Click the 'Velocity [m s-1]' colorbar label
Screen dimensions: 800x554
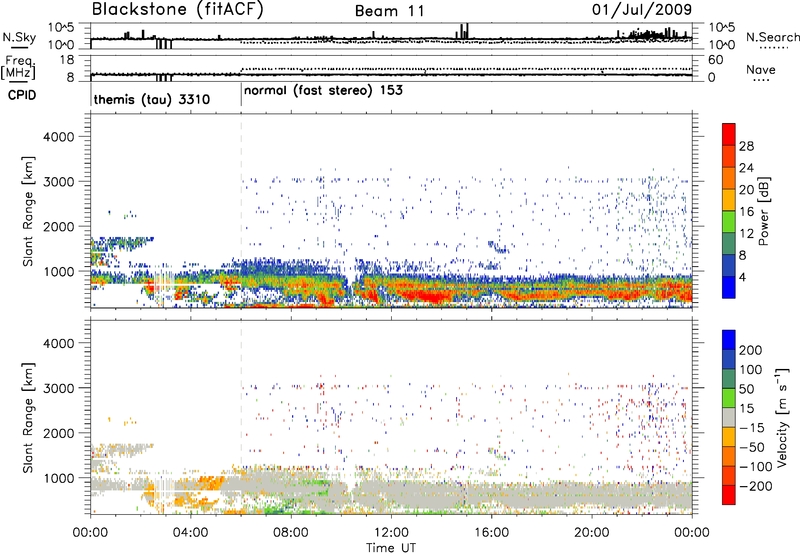(781, 417)
